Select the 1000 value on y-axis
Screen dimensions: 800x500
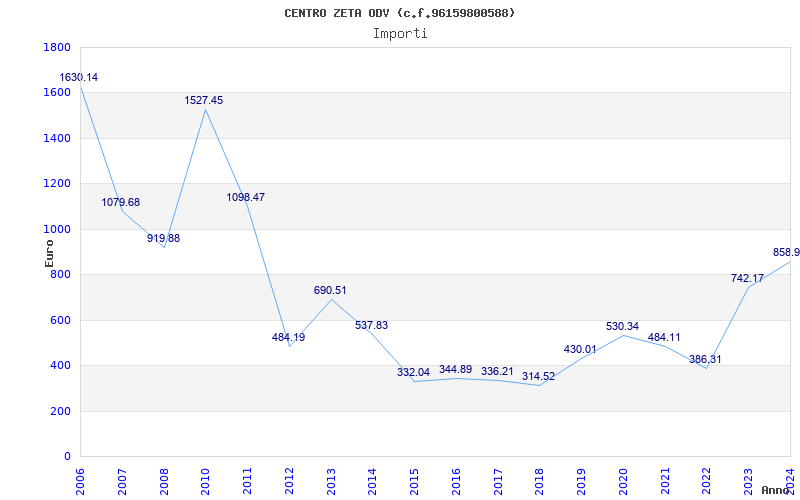click(x=57, y=229)
